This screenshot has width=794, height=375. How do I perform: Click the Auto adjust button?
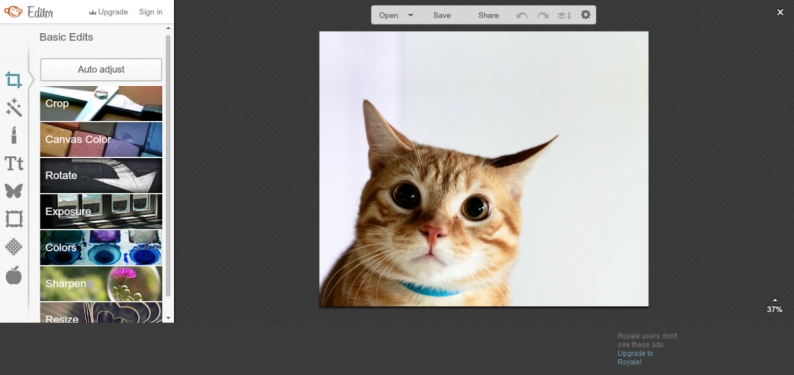(x=101, y=69)
